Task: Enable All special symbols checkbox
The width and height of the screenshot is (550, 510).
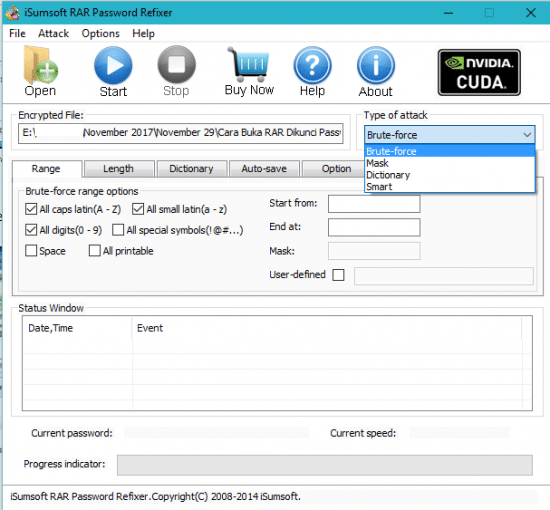Action: pos(118,230)
